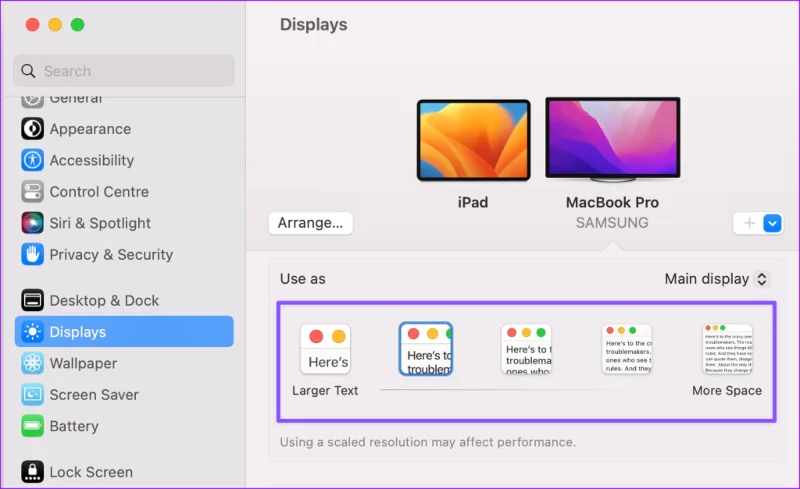Choose the second resolution option (selected)

click(x=426, y=349)
